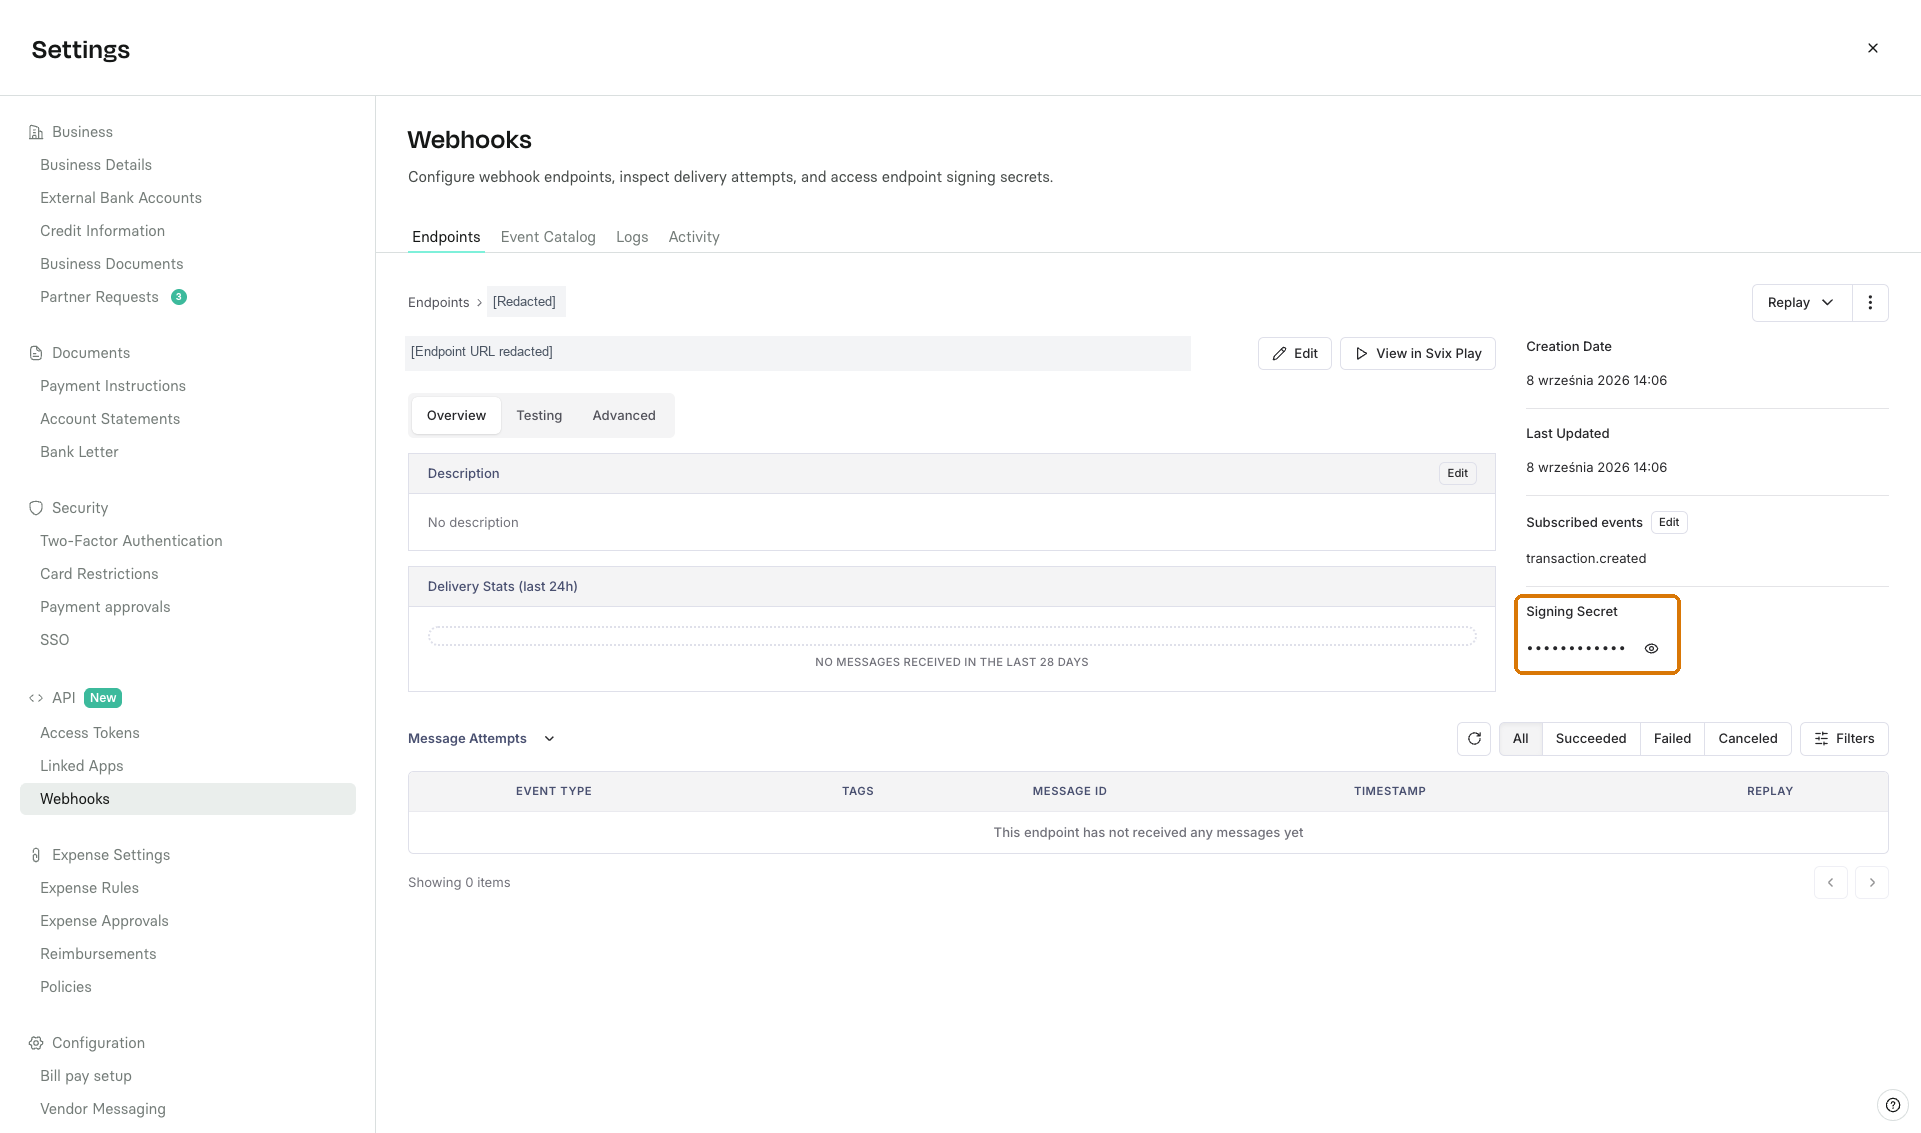This screenshot has height=1133, width=1921.
Task: Click the redacted endpoint URL field
Action: (x=798, y=354)
